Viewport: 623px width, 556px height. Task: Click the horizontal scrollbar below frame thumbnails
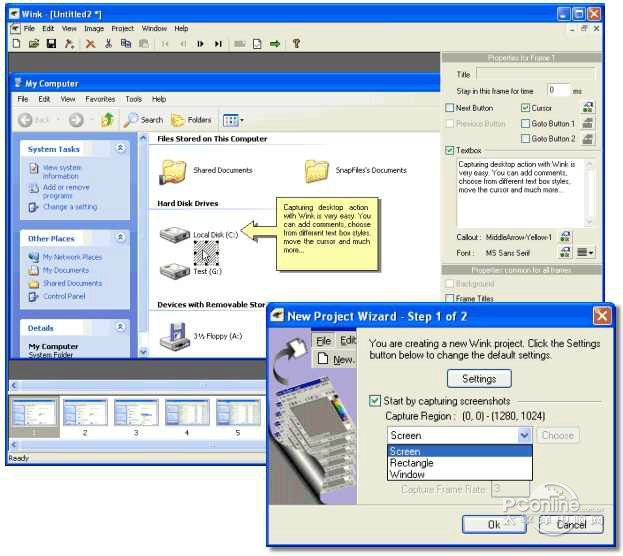pyautogui.click(x=137, y=445)
